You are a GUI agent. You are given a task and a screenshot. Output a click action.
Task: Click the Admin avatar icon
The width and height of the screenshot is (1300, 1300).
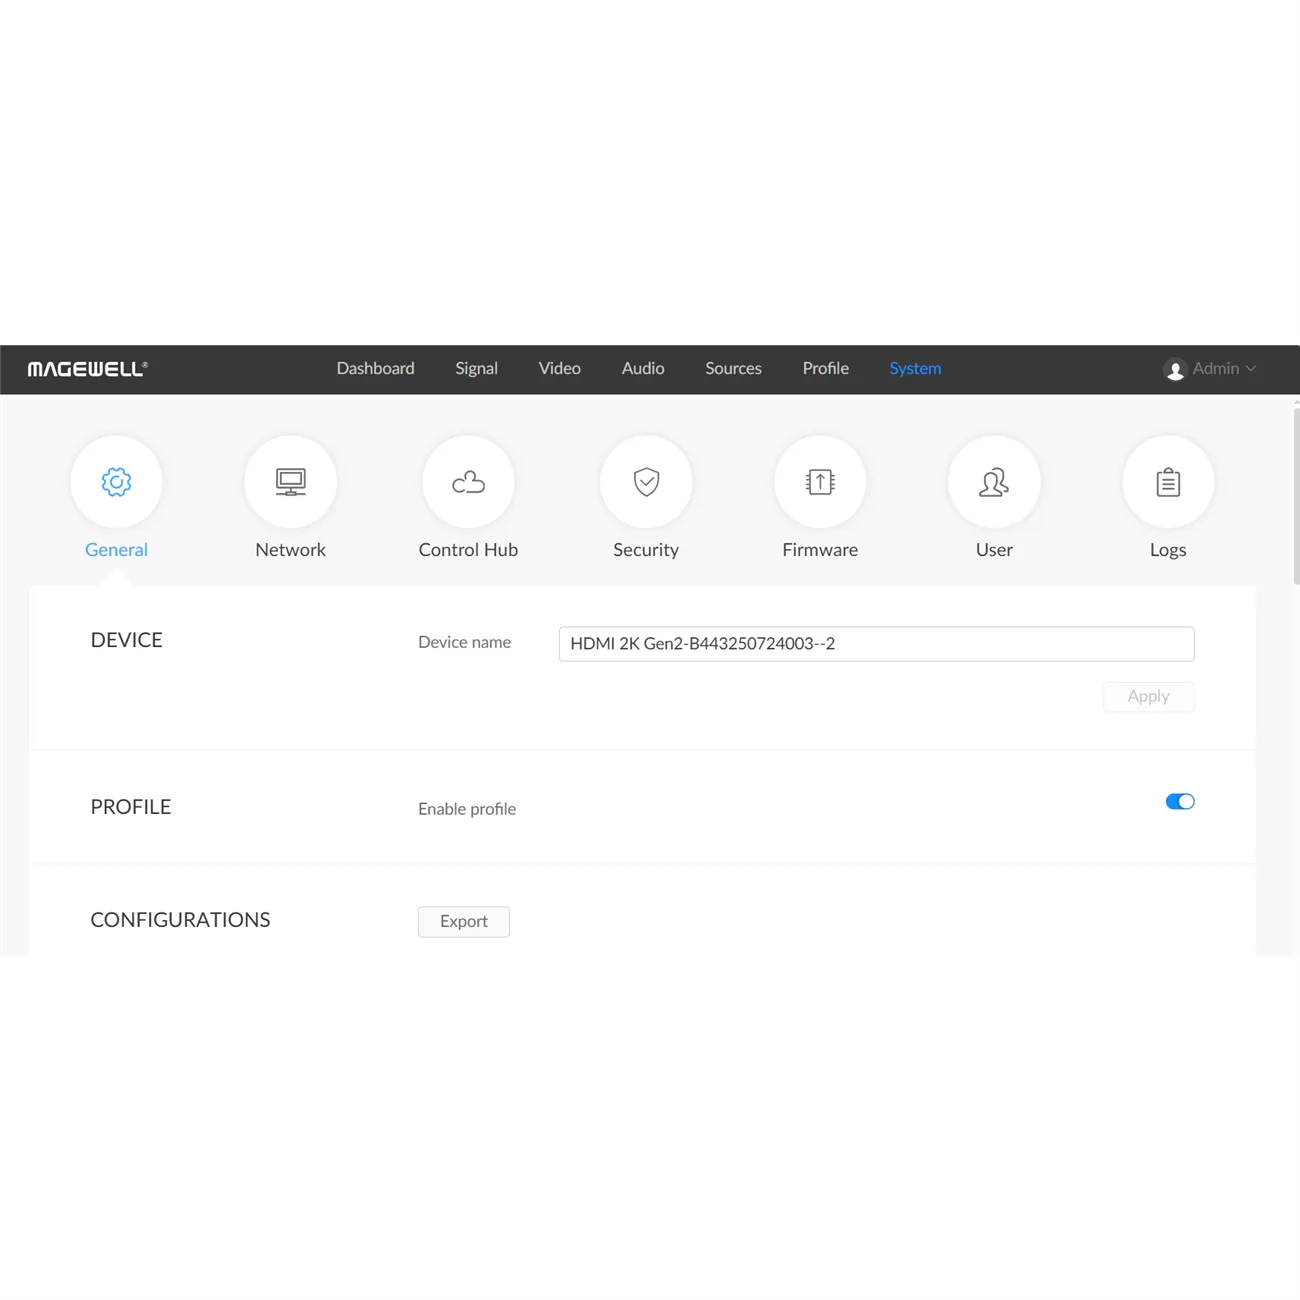(1175, 369)
